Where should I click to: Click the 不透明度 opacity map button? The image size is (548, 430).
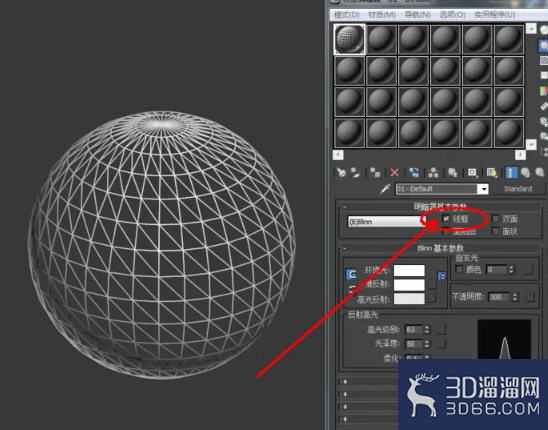pos(530,297)
